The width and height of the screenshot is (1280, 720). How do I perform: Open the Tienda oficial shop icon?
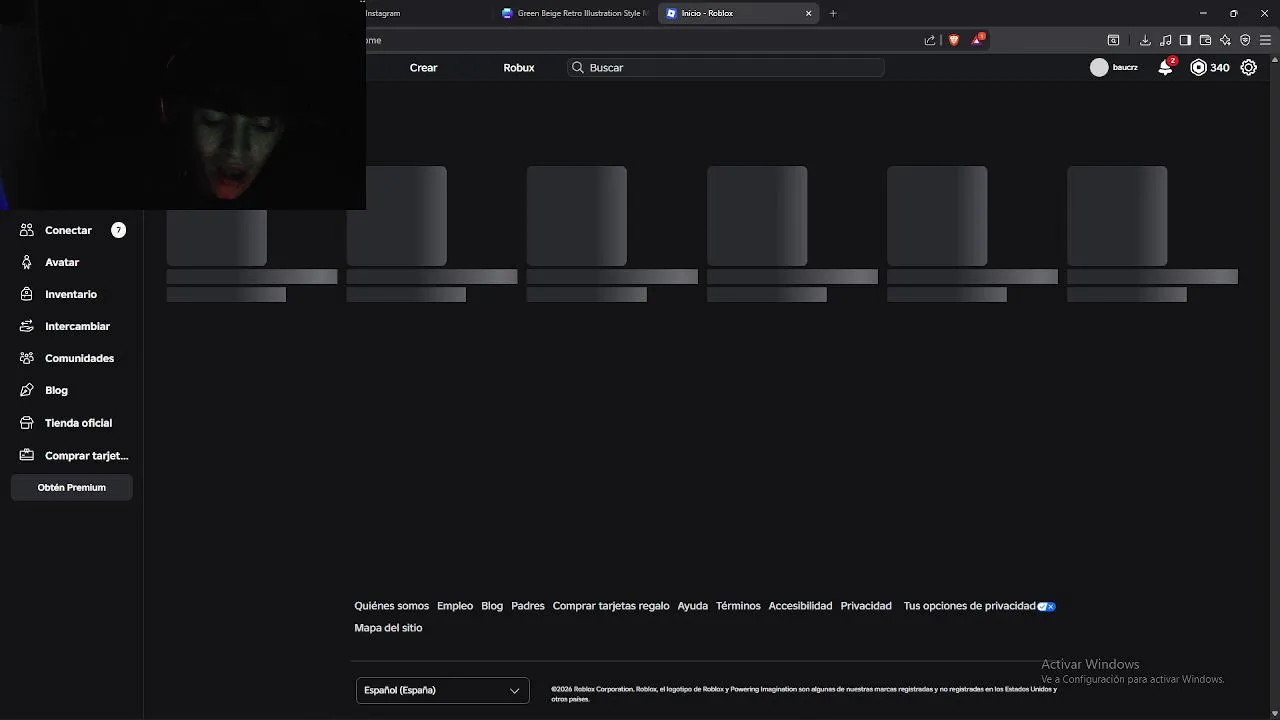click(27, 423)
